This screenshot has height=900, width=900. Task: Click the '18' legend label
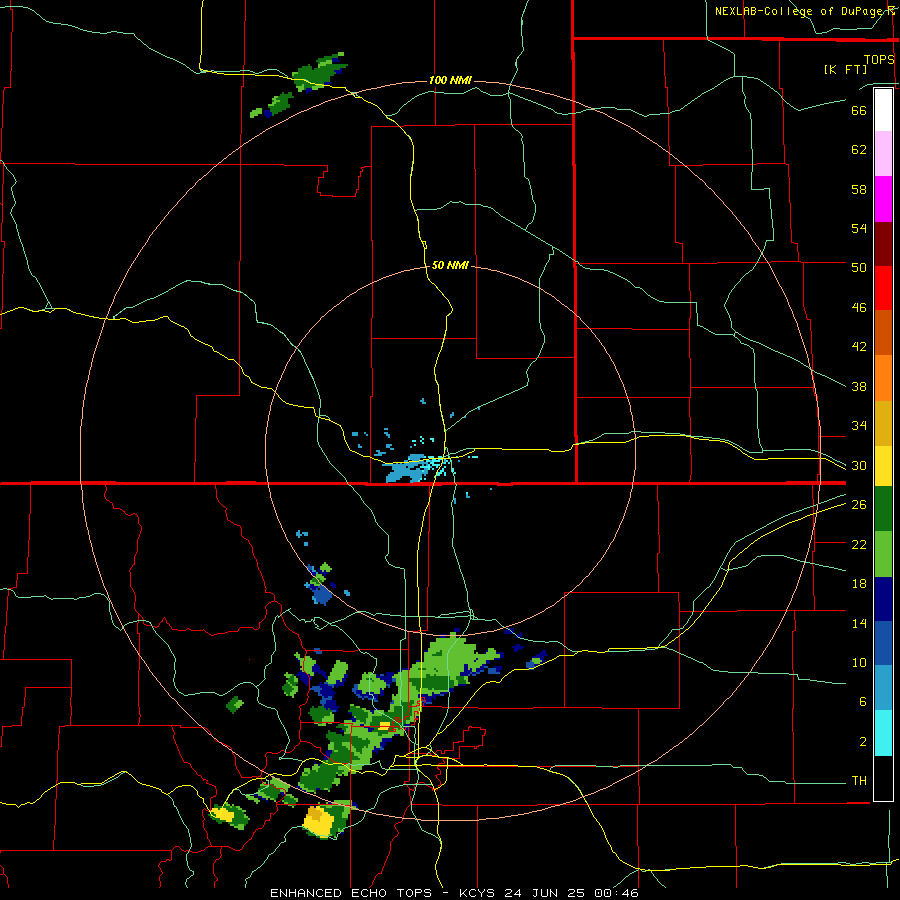[859, 584]
